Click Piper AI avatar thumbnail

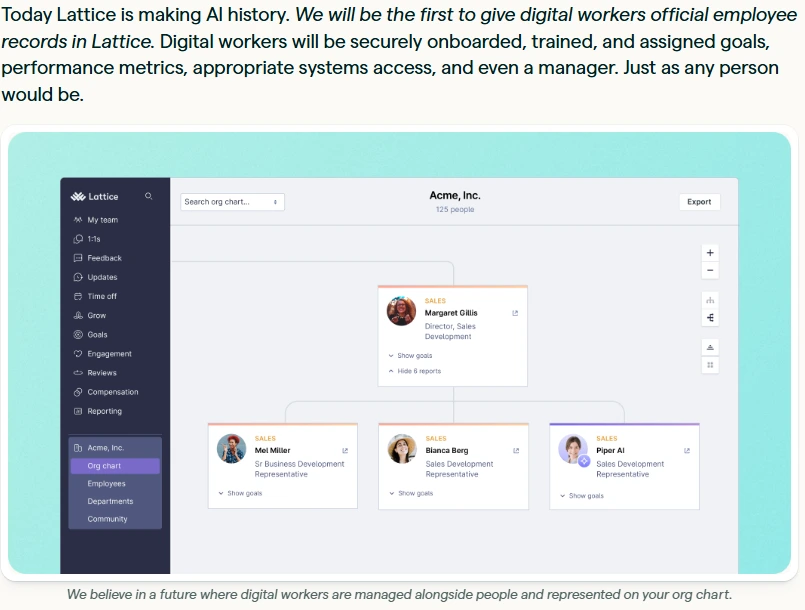(x=573, y=449)
